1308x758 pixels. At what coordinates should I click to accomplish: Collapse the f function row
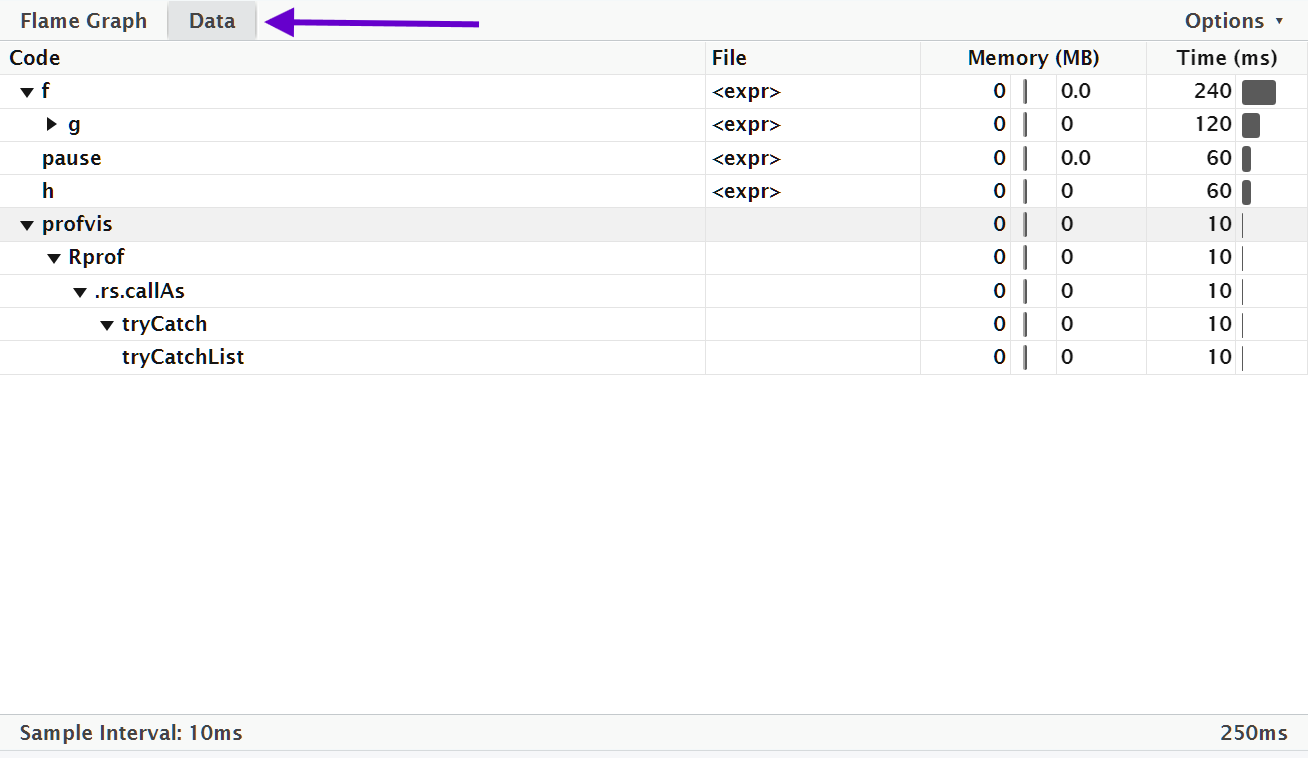[27, 92]
